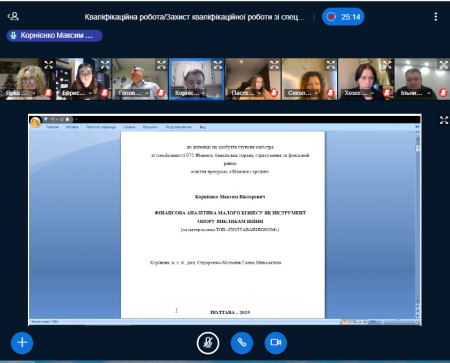Open dropdown next to Ільни... webcam name
This screenshot has height=363, width=450.
tap(429, 93)
